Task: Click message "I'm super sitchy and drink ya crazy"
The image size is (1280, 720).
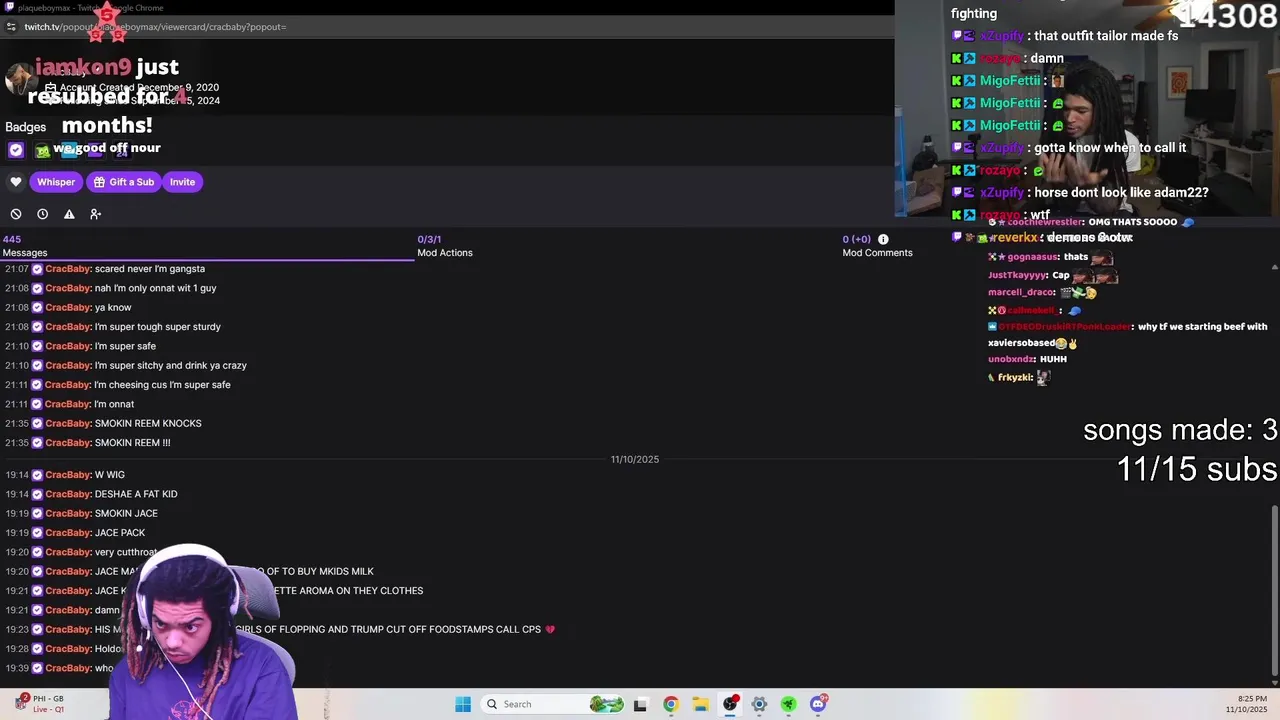Action: tap(171, 366)
